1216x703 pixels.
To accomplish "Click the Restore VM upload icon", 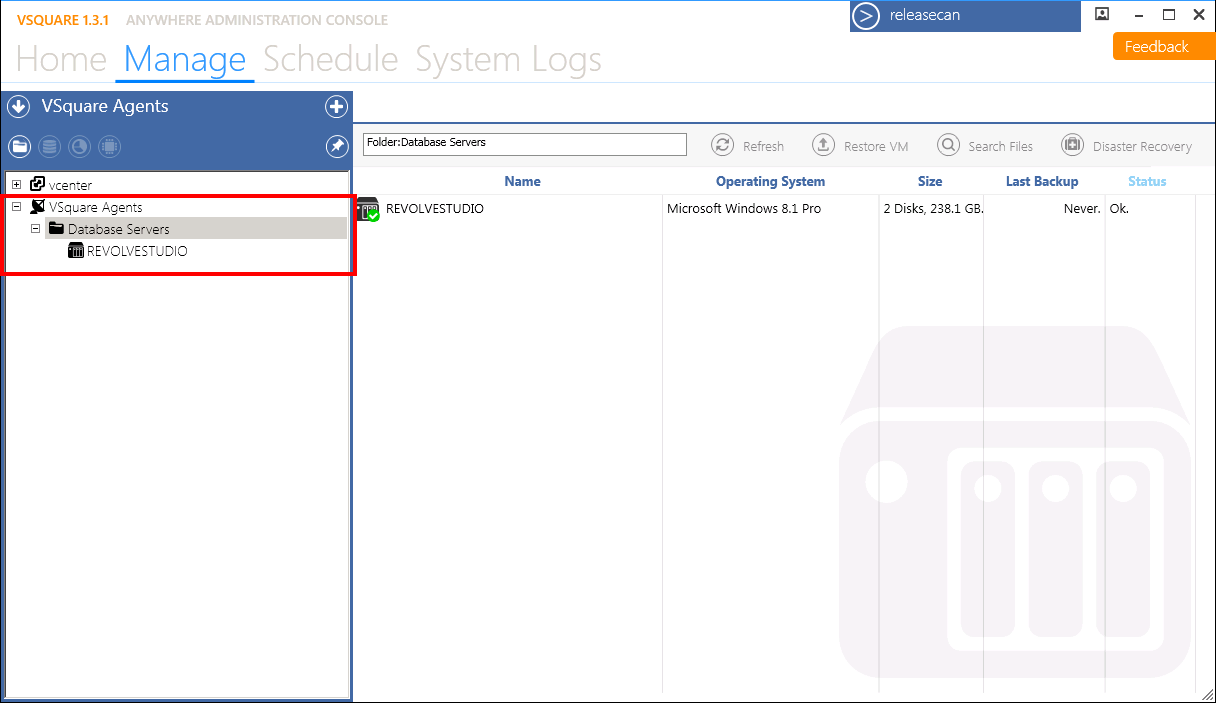I will pos(823,145).
